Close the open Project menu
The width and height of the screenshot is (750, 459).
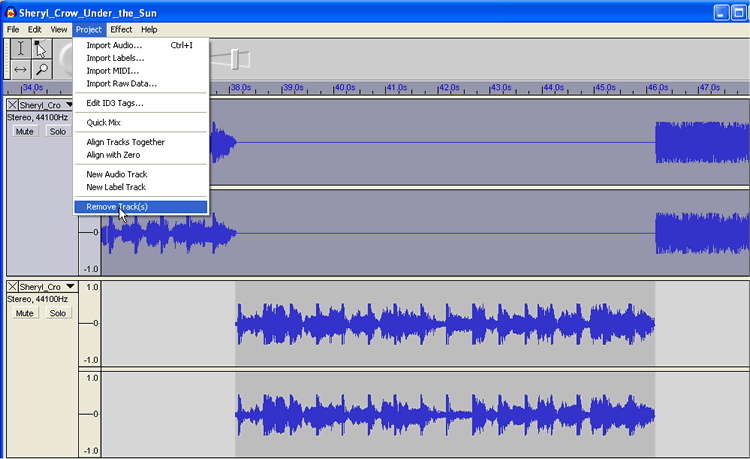88,30
